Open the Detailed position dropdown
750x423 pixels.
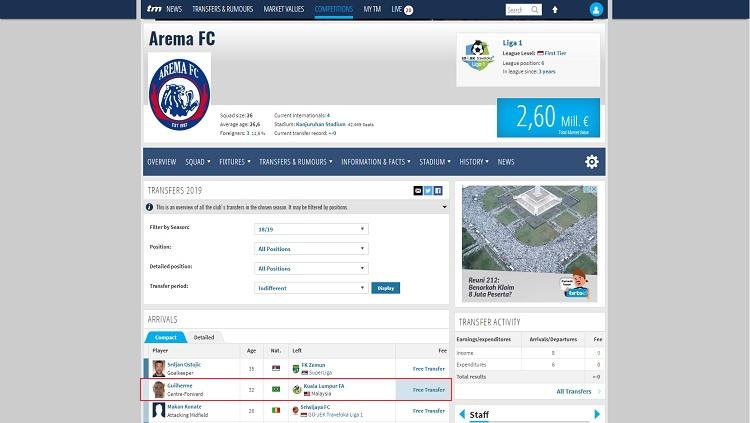point(311,268)
